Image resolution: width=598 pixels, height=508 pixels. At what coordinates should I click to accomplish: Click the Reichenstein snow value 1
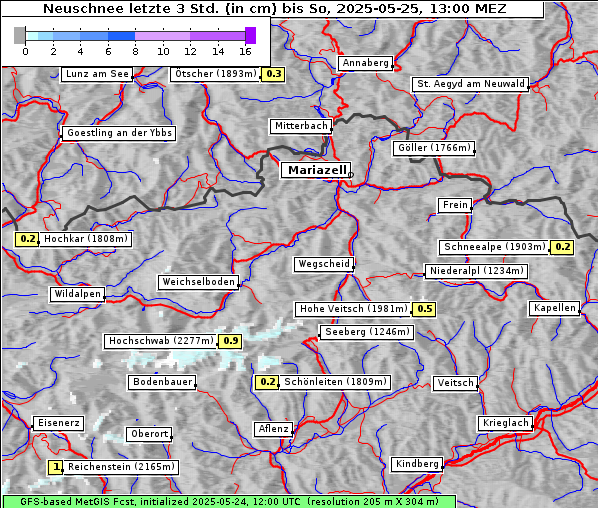pos(55,467)
